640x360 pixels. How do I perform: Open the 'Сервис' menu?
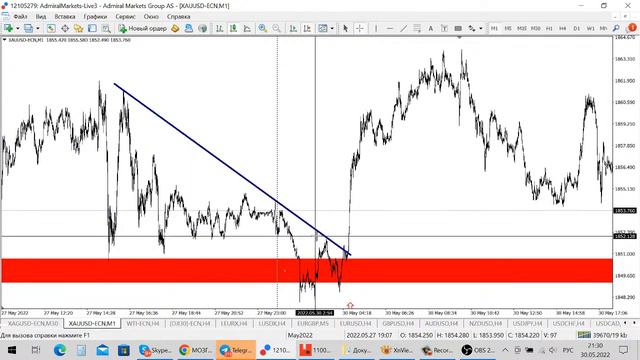pos(125,17)
